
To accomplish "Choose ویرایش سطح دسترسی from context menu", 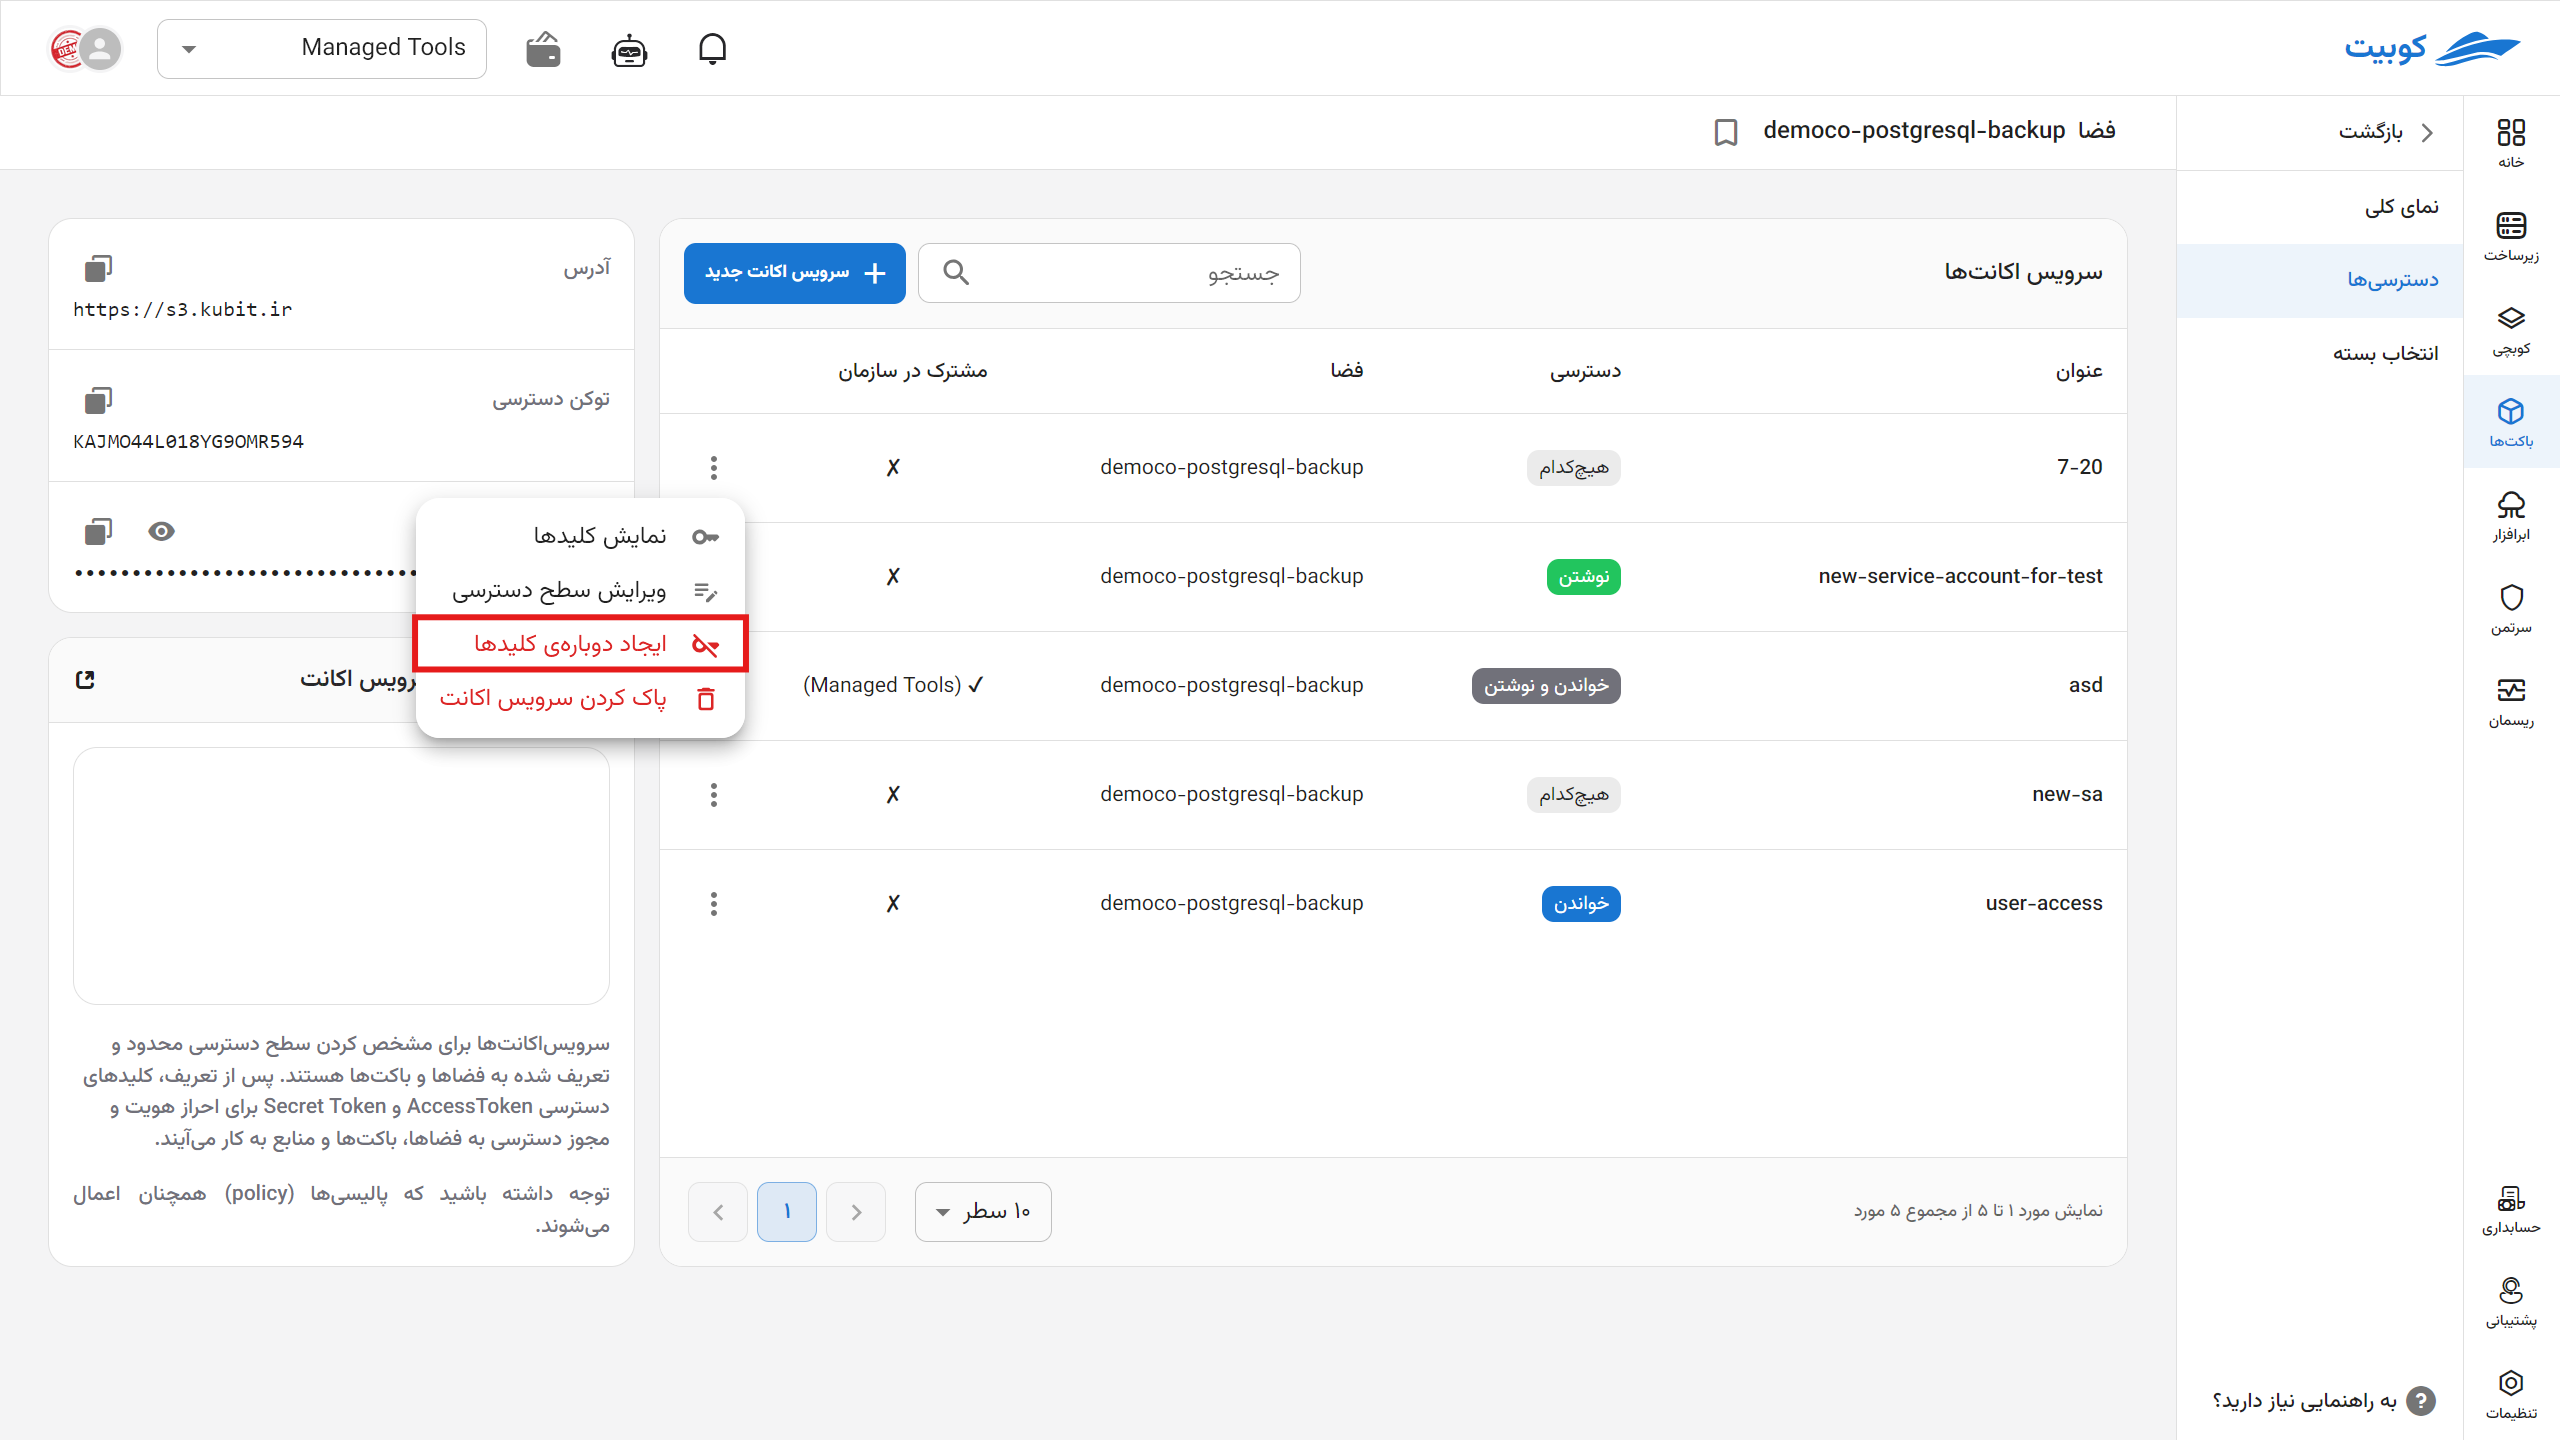I will [x=580, y=591].
